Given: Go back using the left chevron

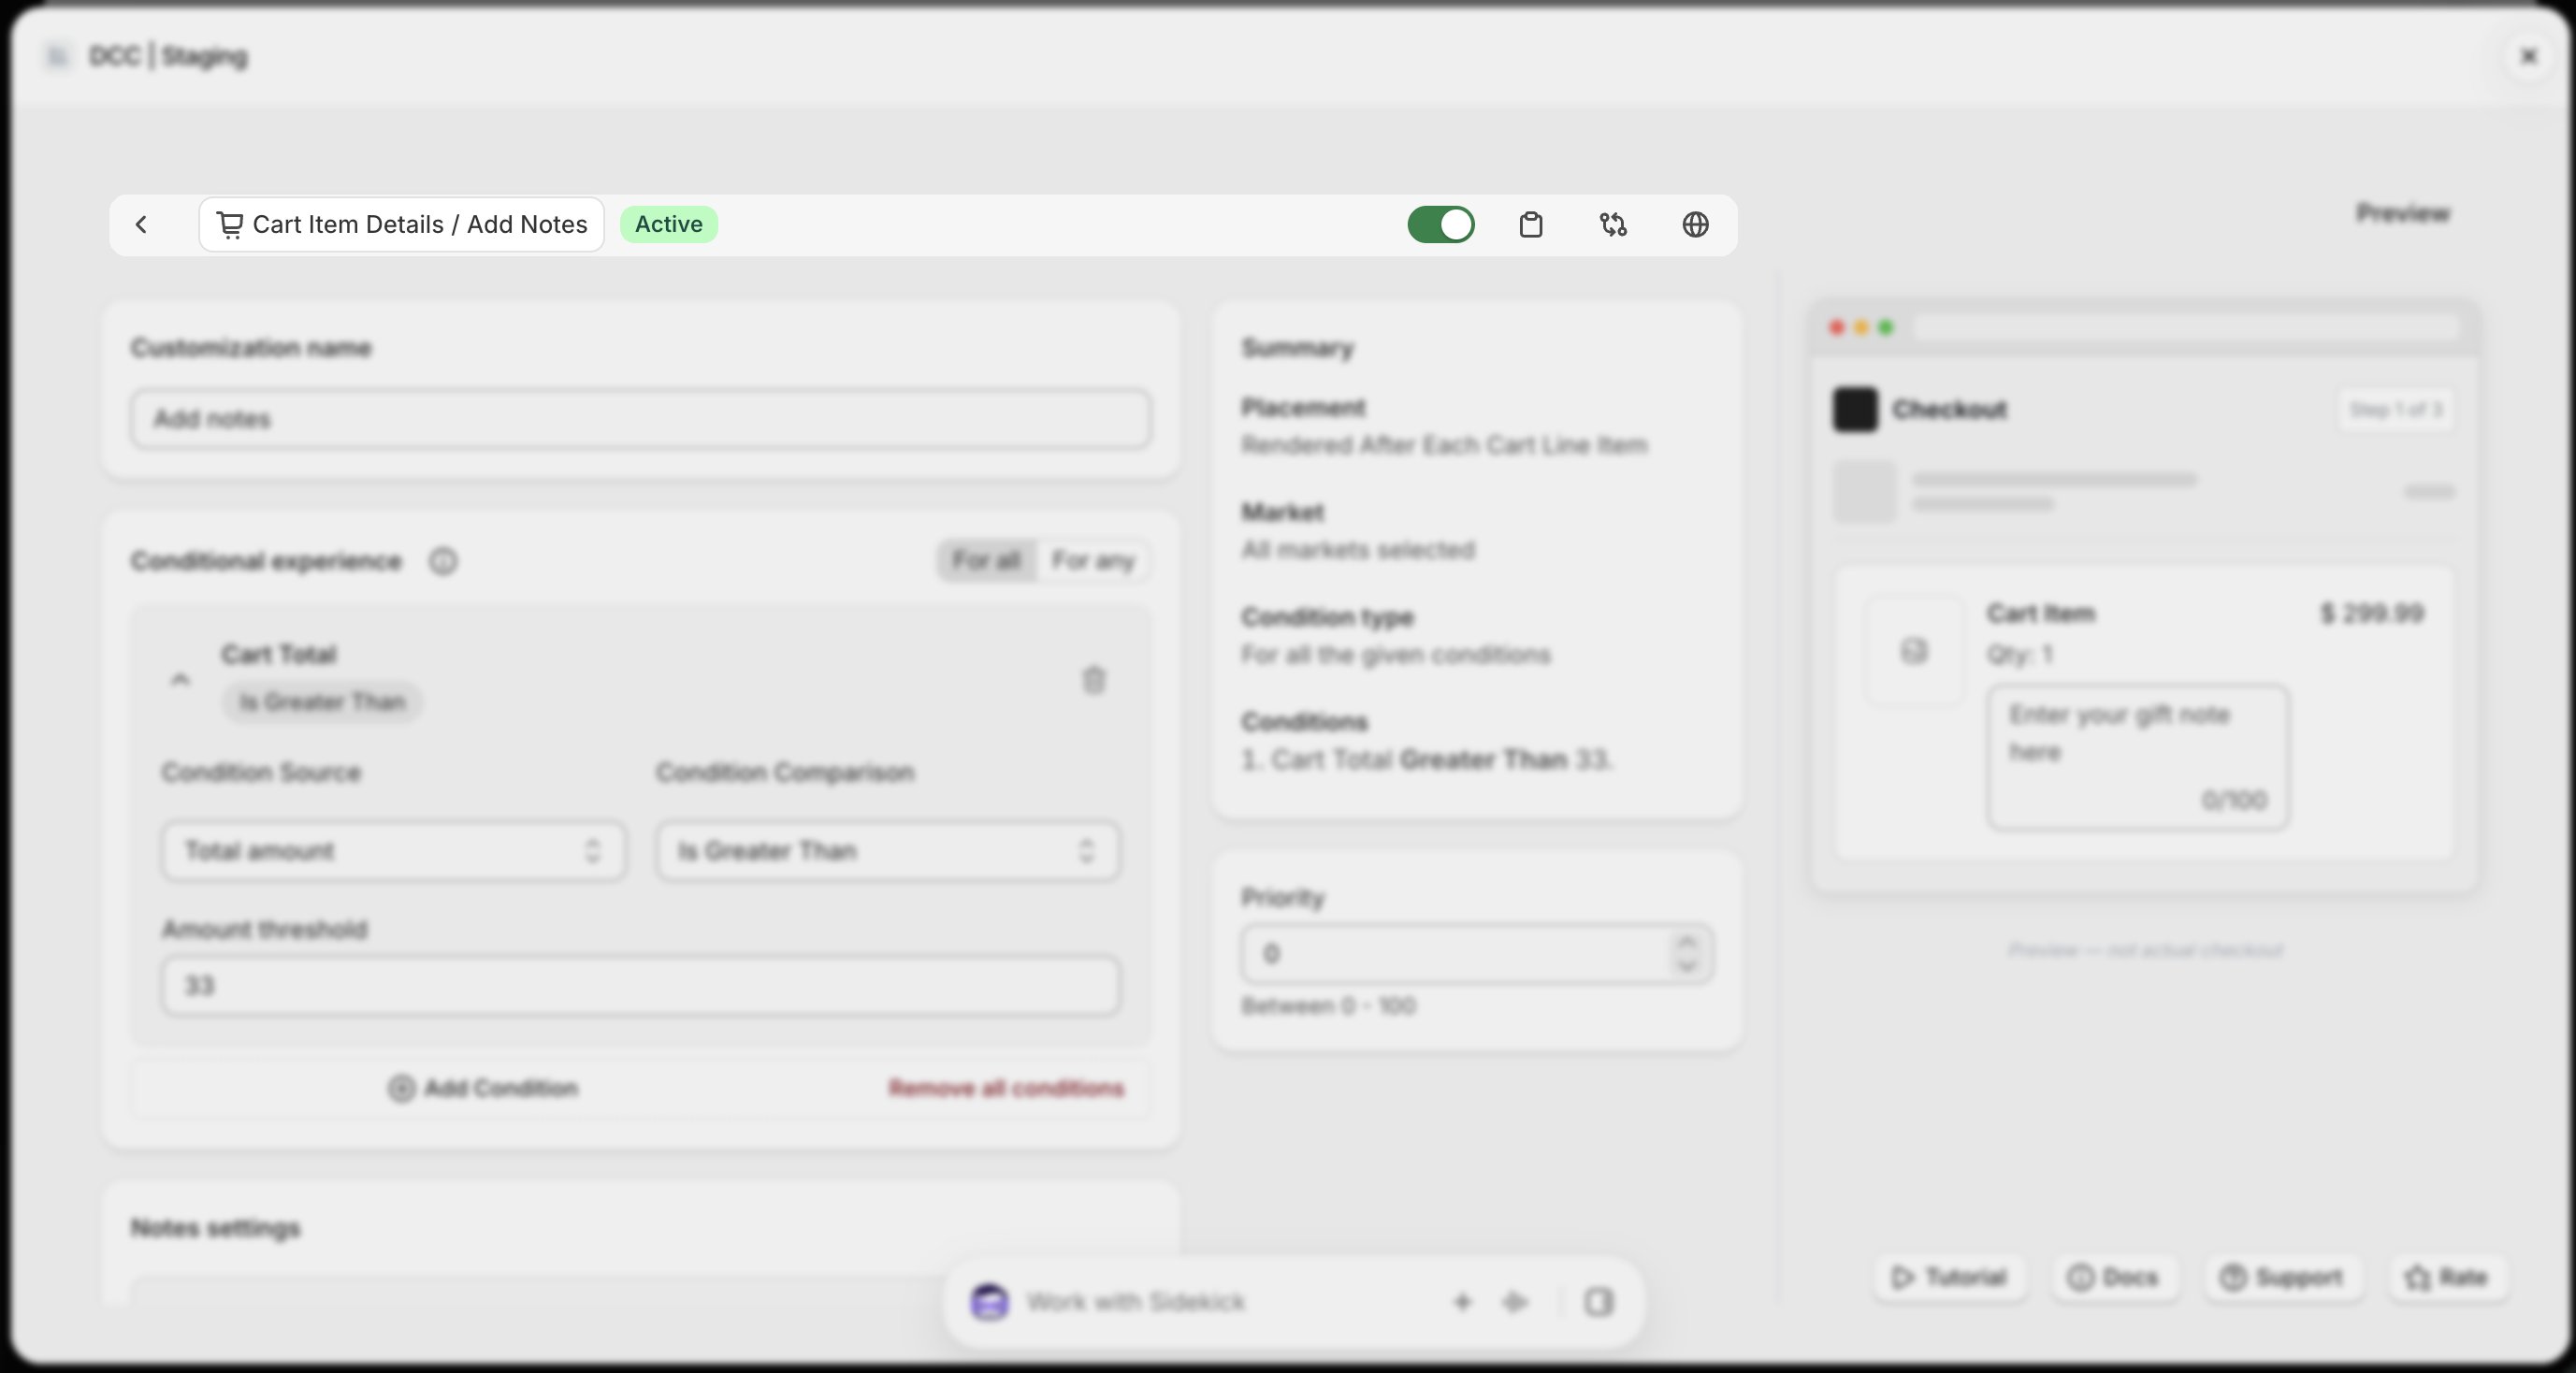Looking at the screenshot, I should 141,225.
